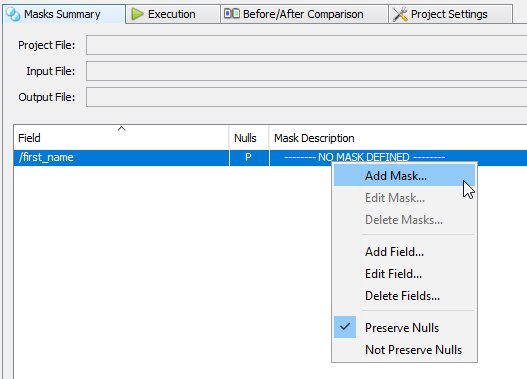
Task: Switch to the Masks Summary tab
Action: [64, 14]
